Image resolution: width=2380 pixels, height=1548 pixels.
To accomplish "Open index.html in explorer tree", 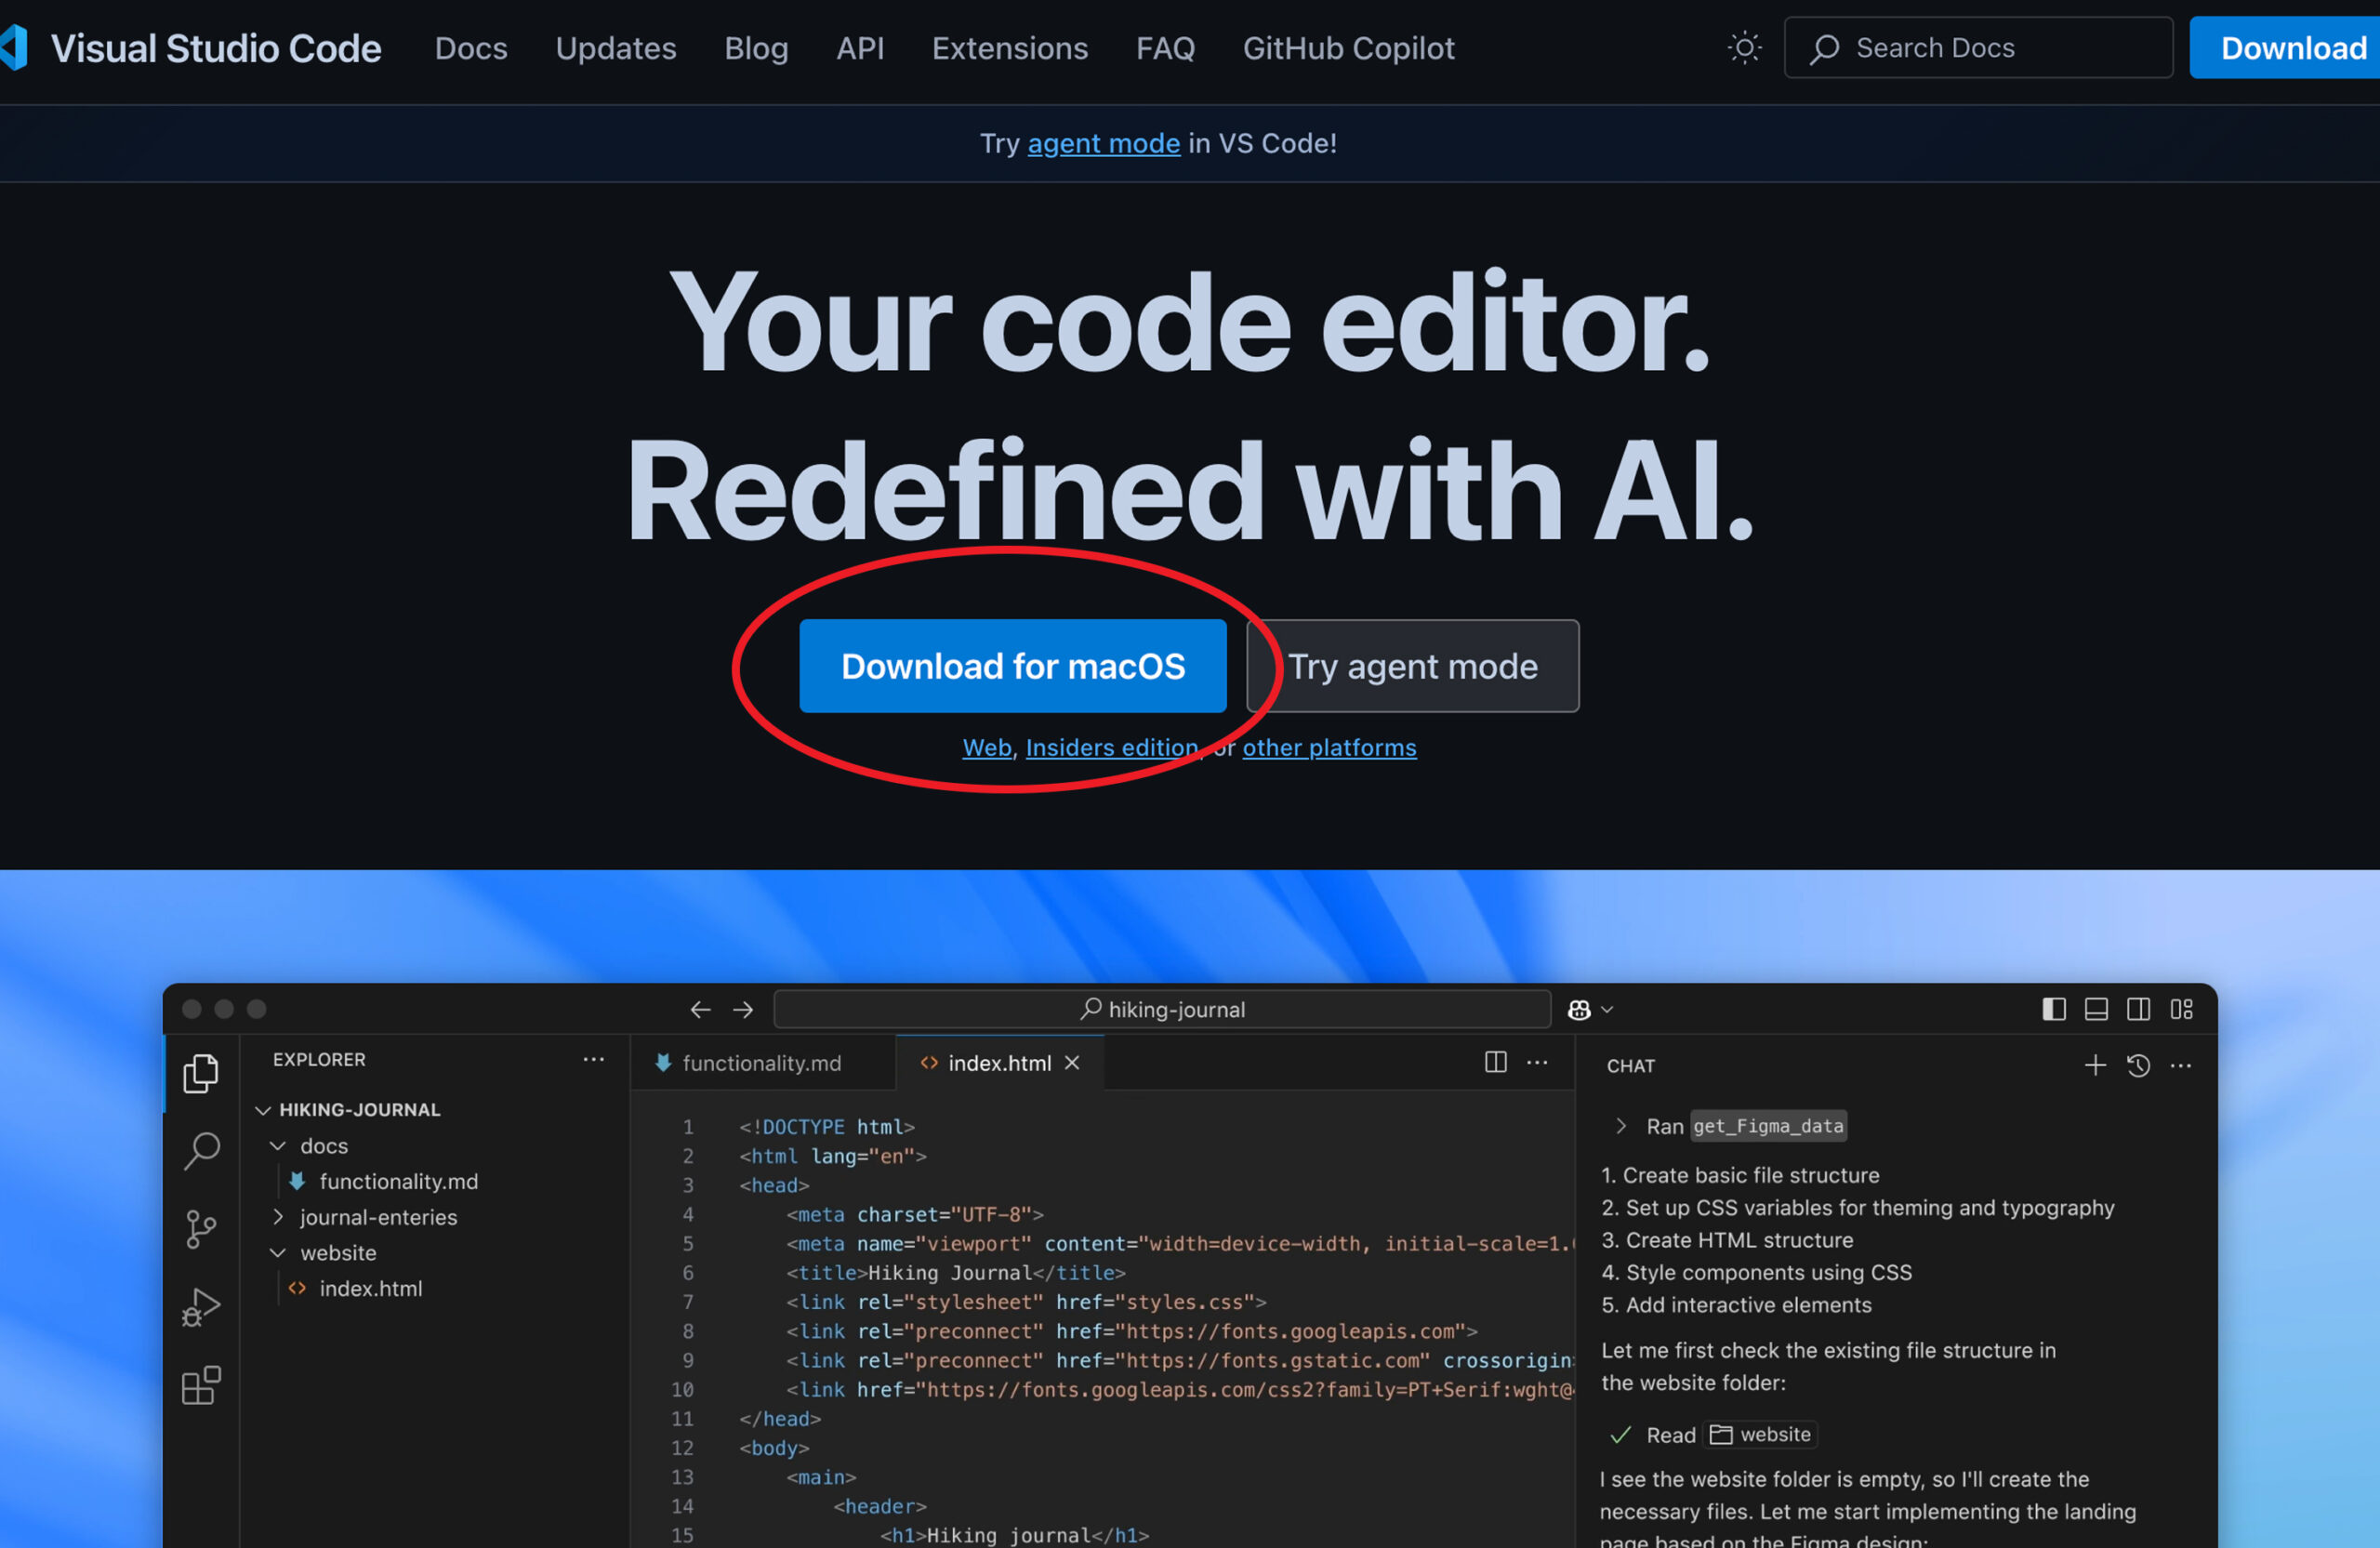I will (371, 1288).
